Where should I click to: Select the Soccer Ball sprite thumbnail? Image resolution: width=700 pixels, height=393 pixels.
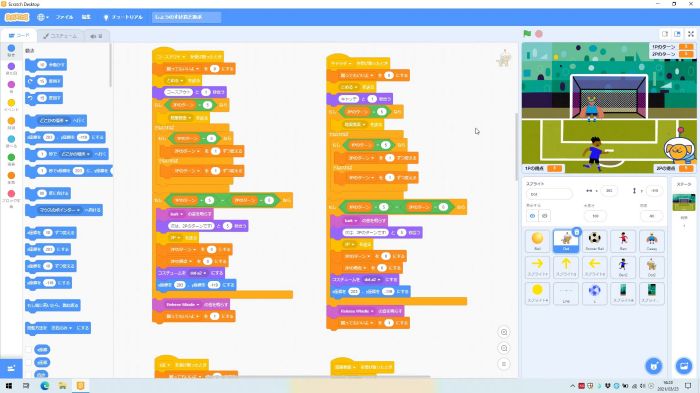594,241
